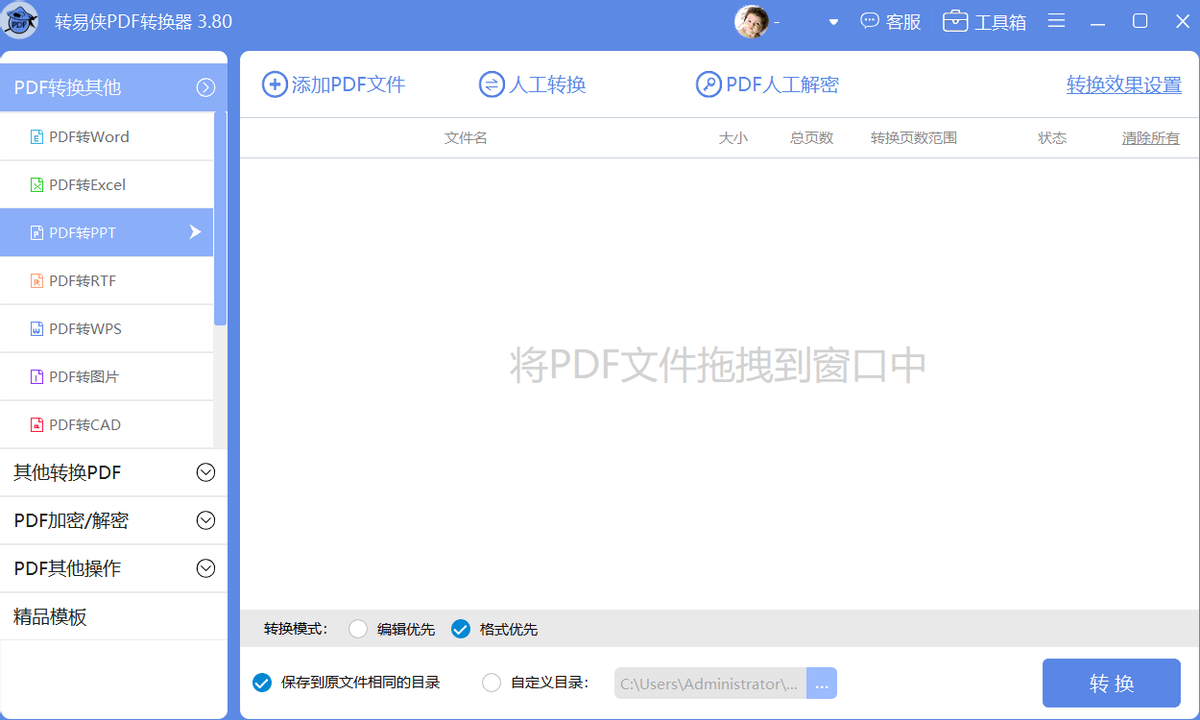
Task: Click the 总页数 column header
Action: (x=812, y=138)
